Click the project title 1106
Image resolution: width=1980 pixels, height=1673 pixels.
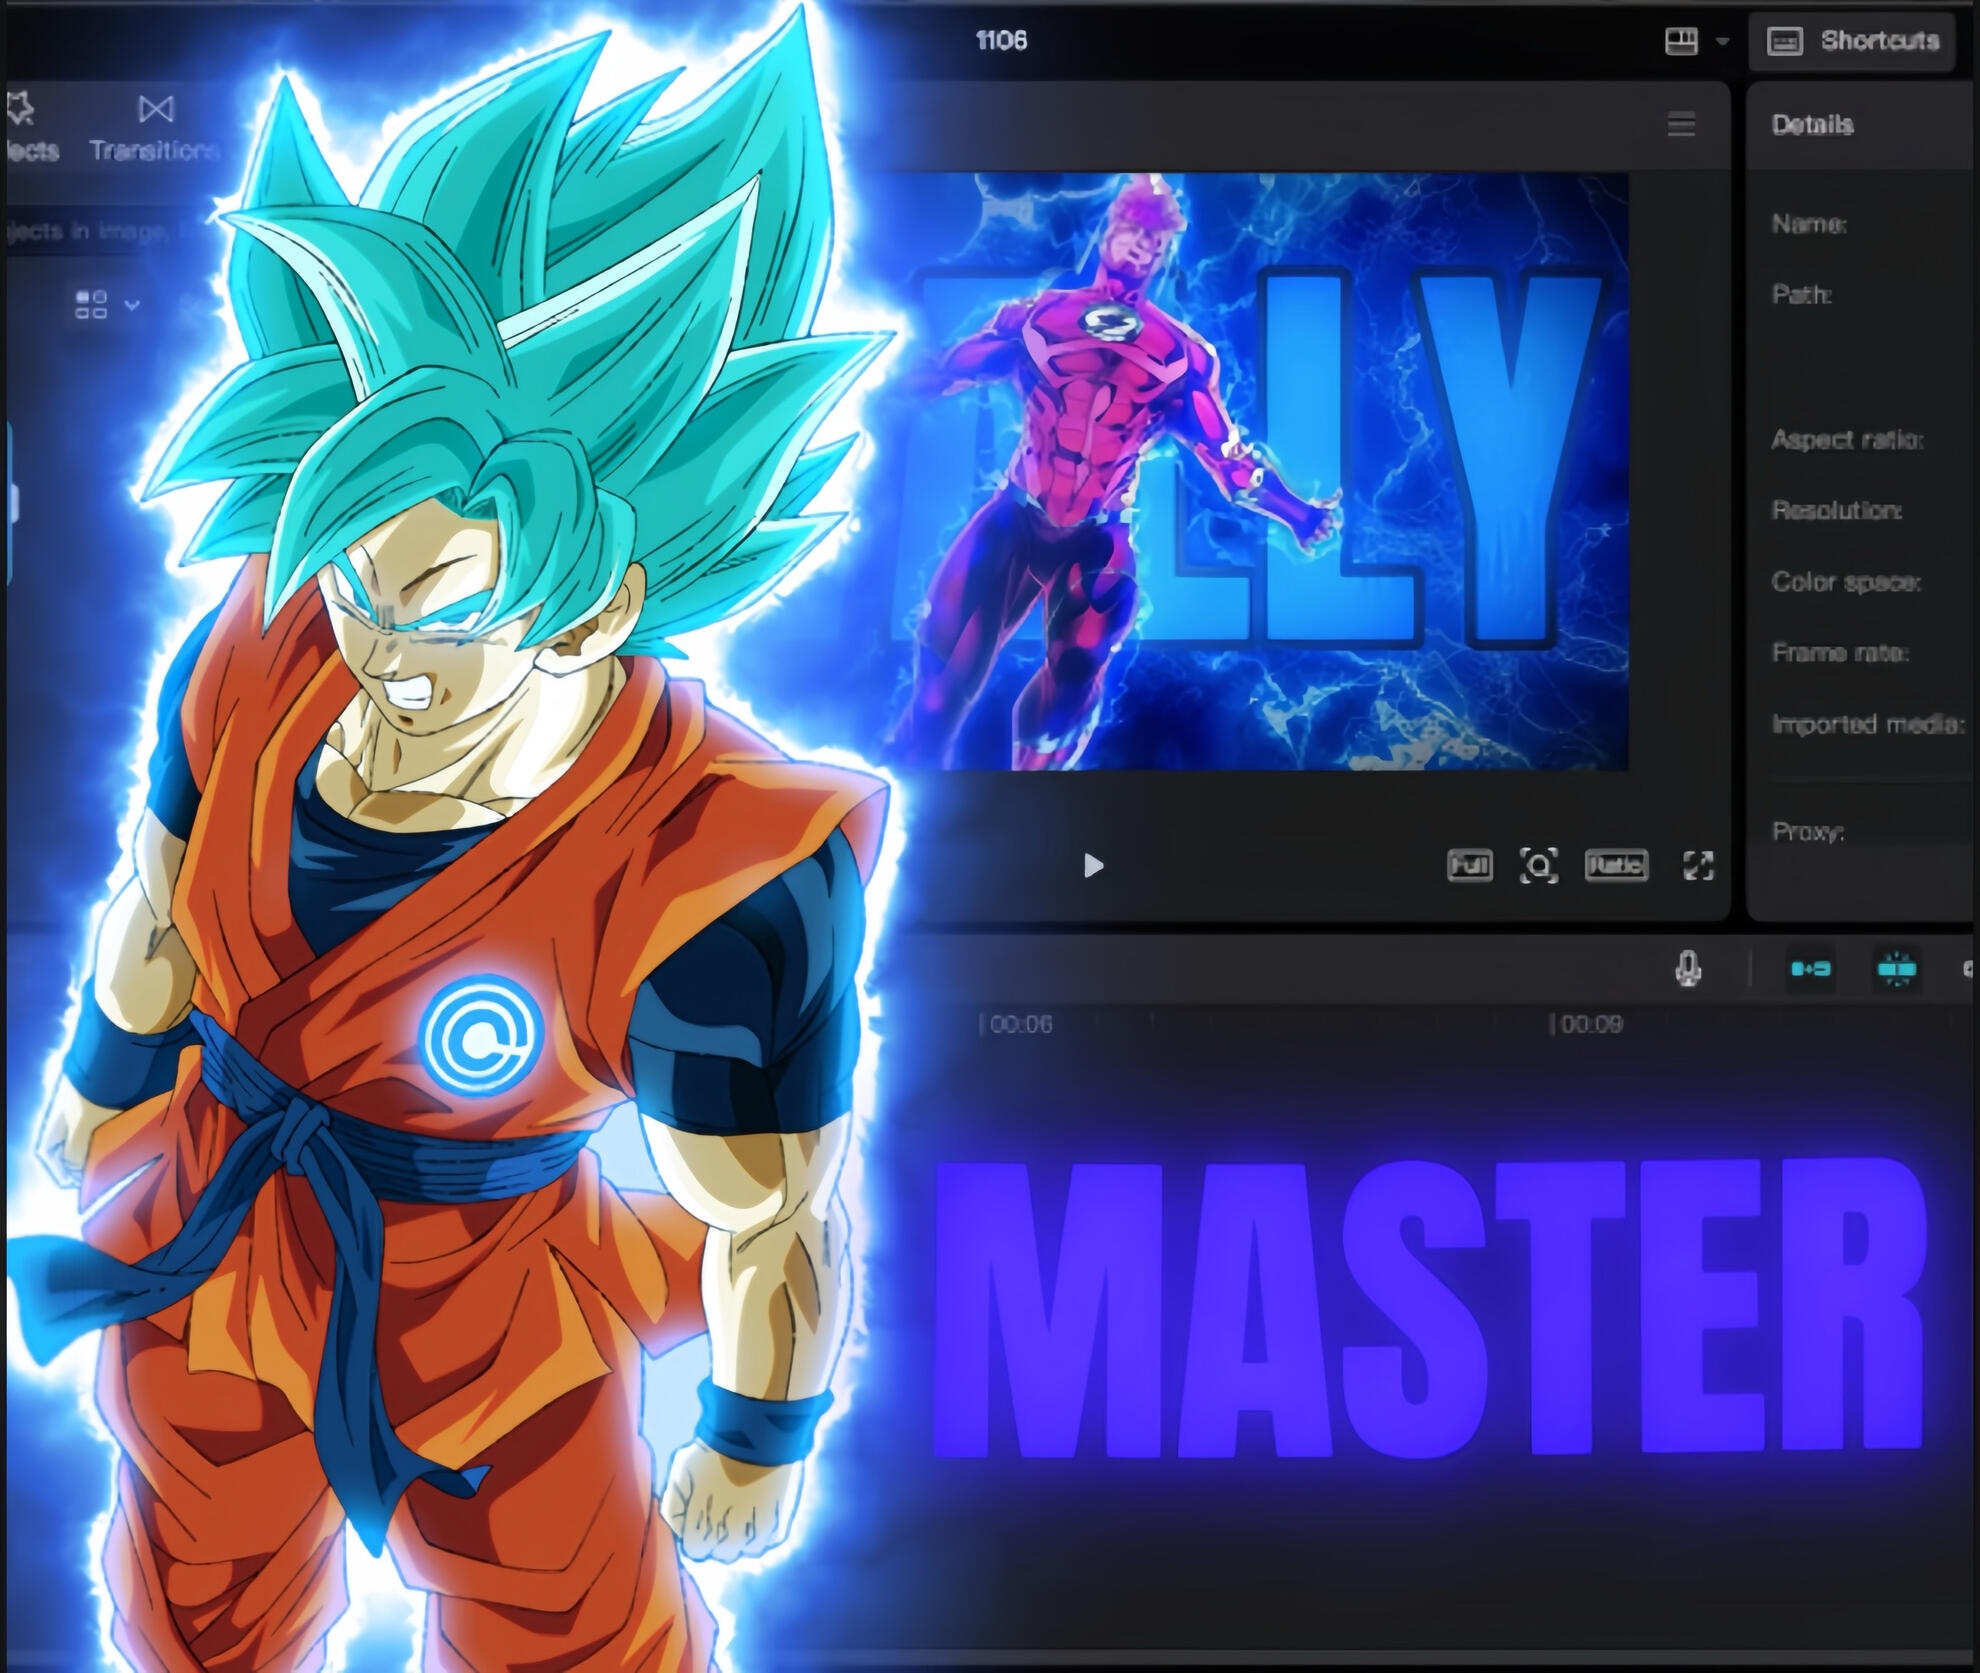pos(1001,40)
